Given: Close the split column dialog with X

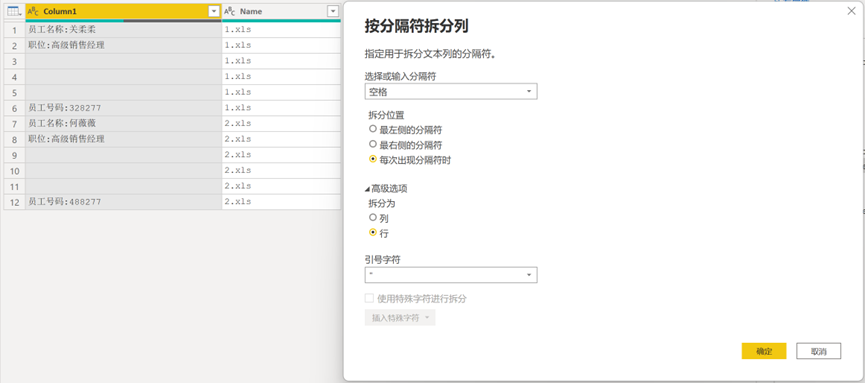Looking at the screenshot, I should point(851,10).
